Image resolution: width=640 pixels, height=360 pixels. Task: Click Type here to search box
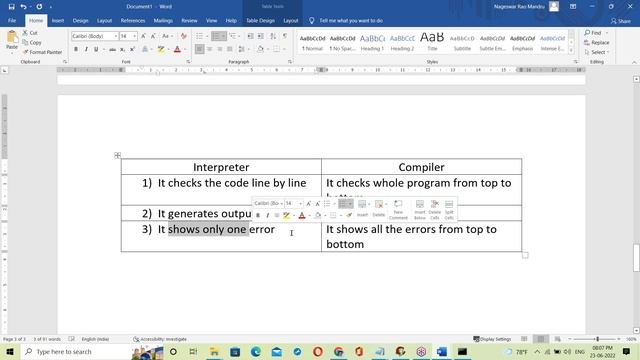point(76,351)
